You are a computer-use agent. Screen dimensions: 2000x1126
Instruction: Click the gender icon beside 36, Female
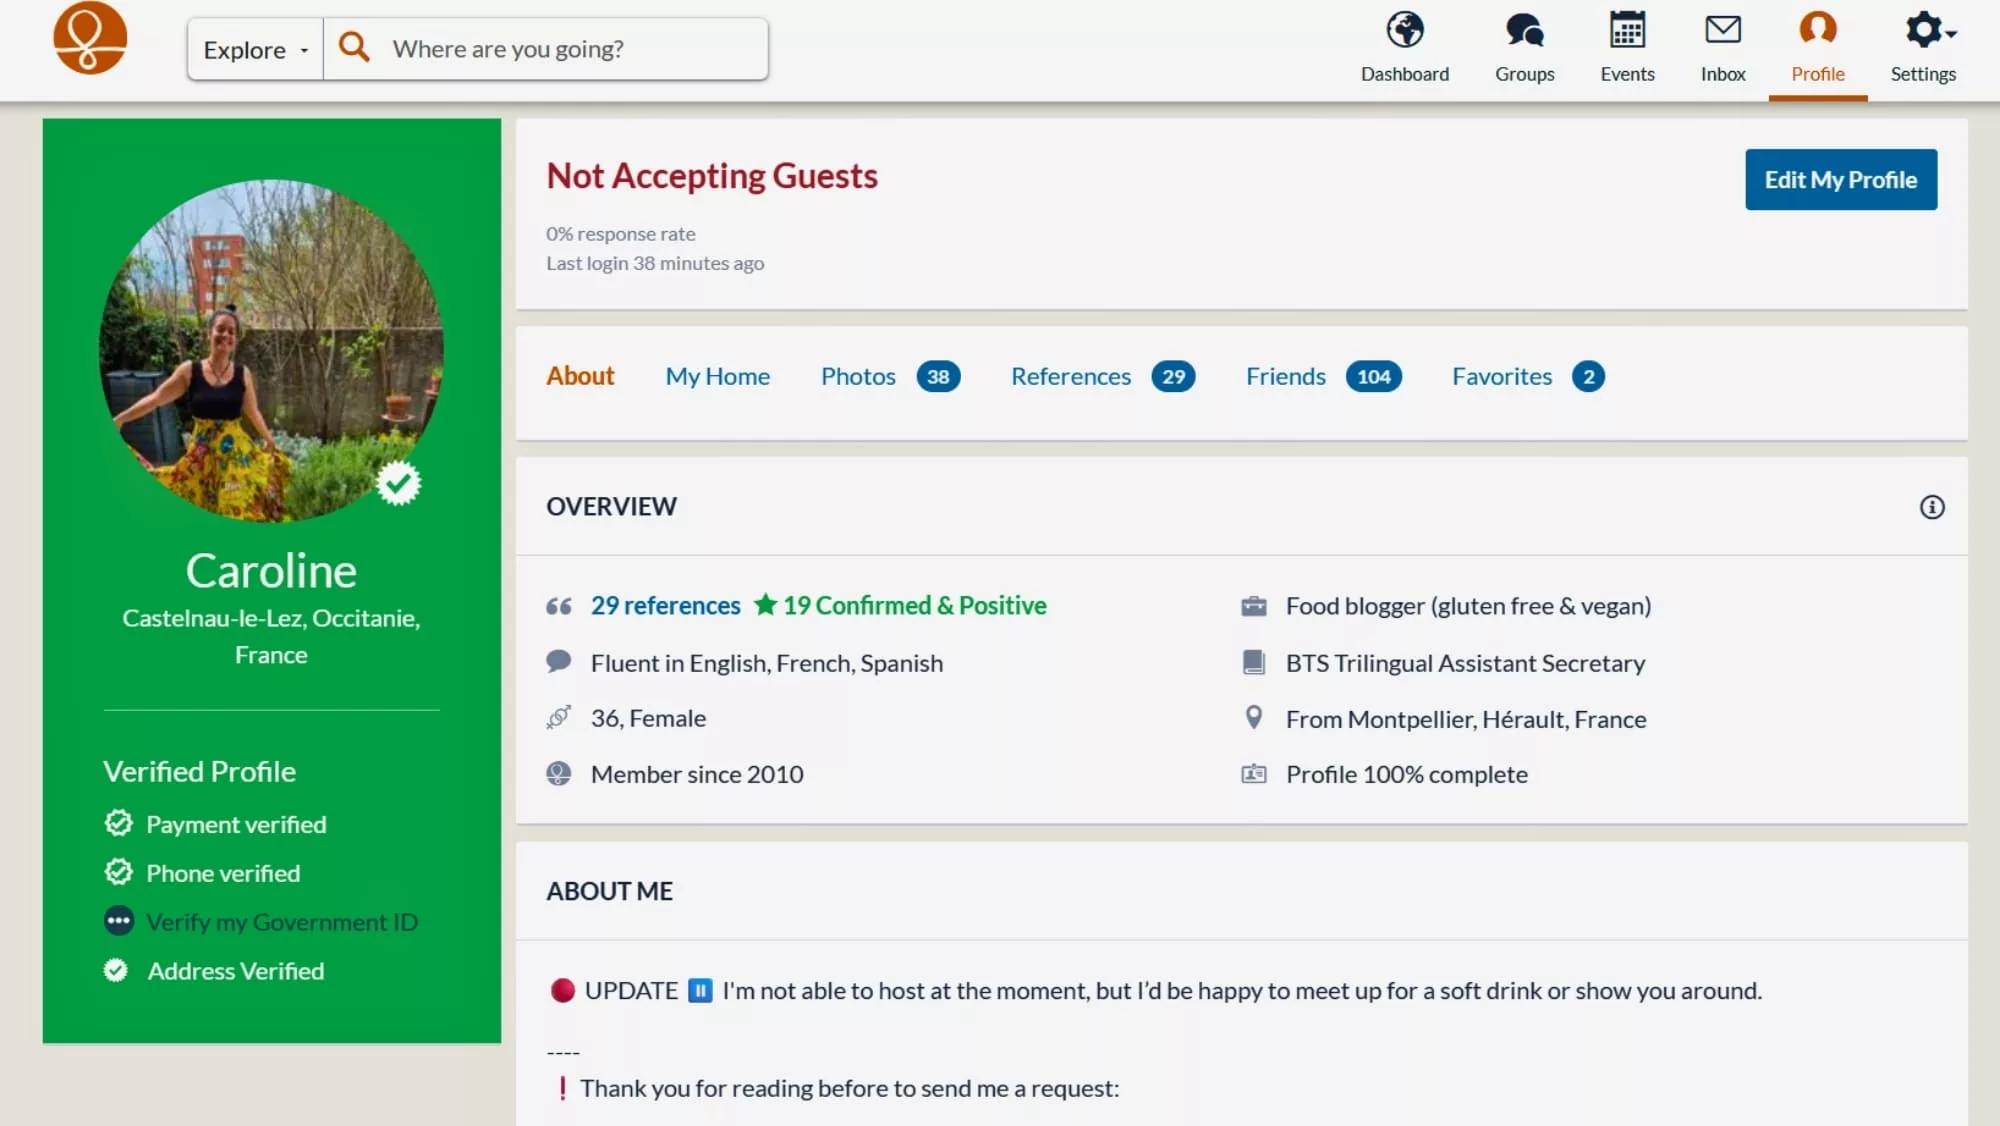559,717
